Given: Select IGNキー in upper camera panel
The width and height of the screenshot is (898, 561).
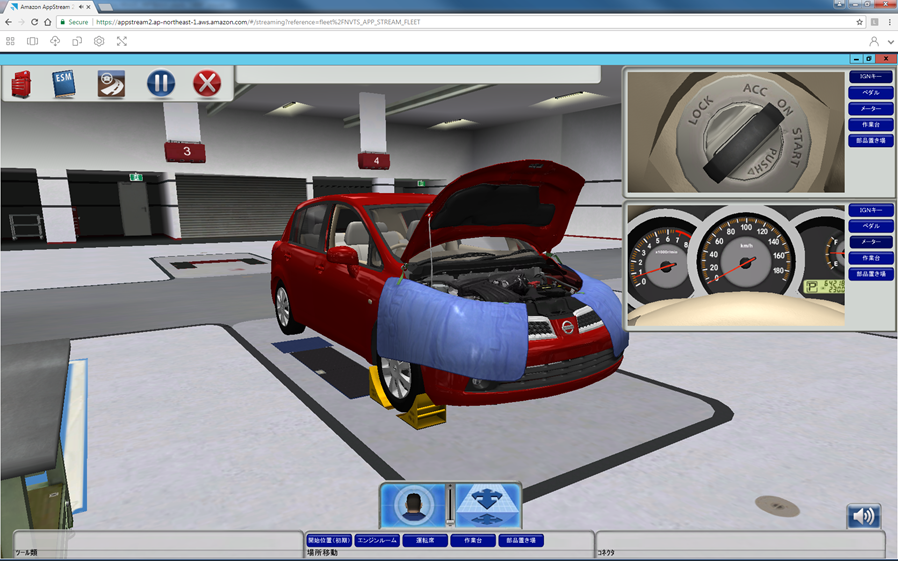Looking at the screenshot, I should pyautogui.click(x=870, y=77).
